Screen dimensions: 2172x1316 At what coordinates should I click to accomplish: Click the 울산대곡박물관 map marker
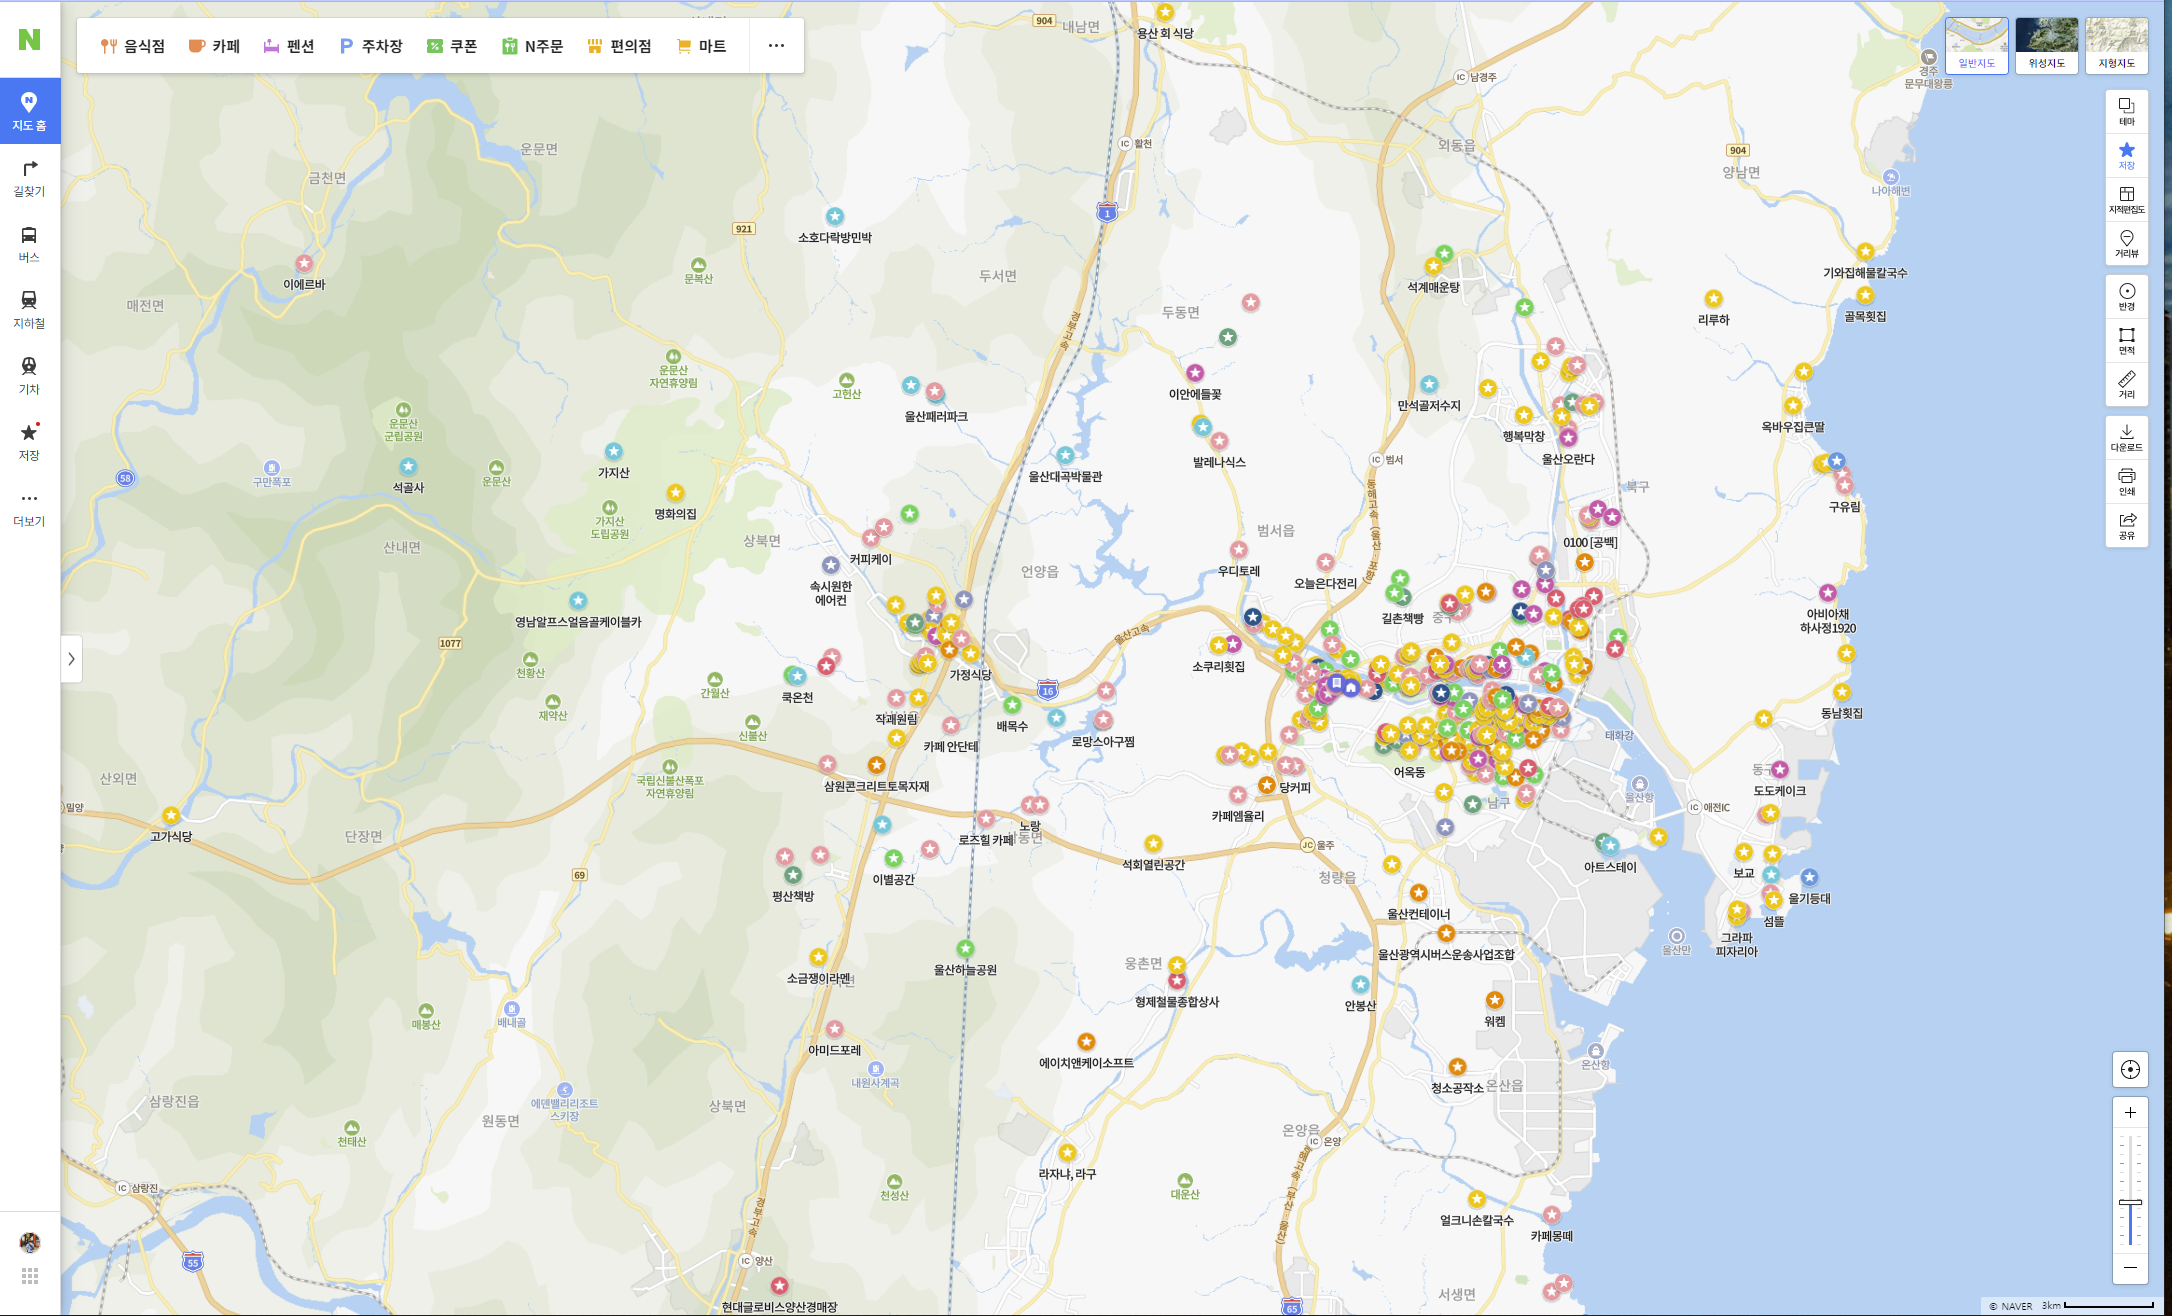click(x=1065, y=456)
